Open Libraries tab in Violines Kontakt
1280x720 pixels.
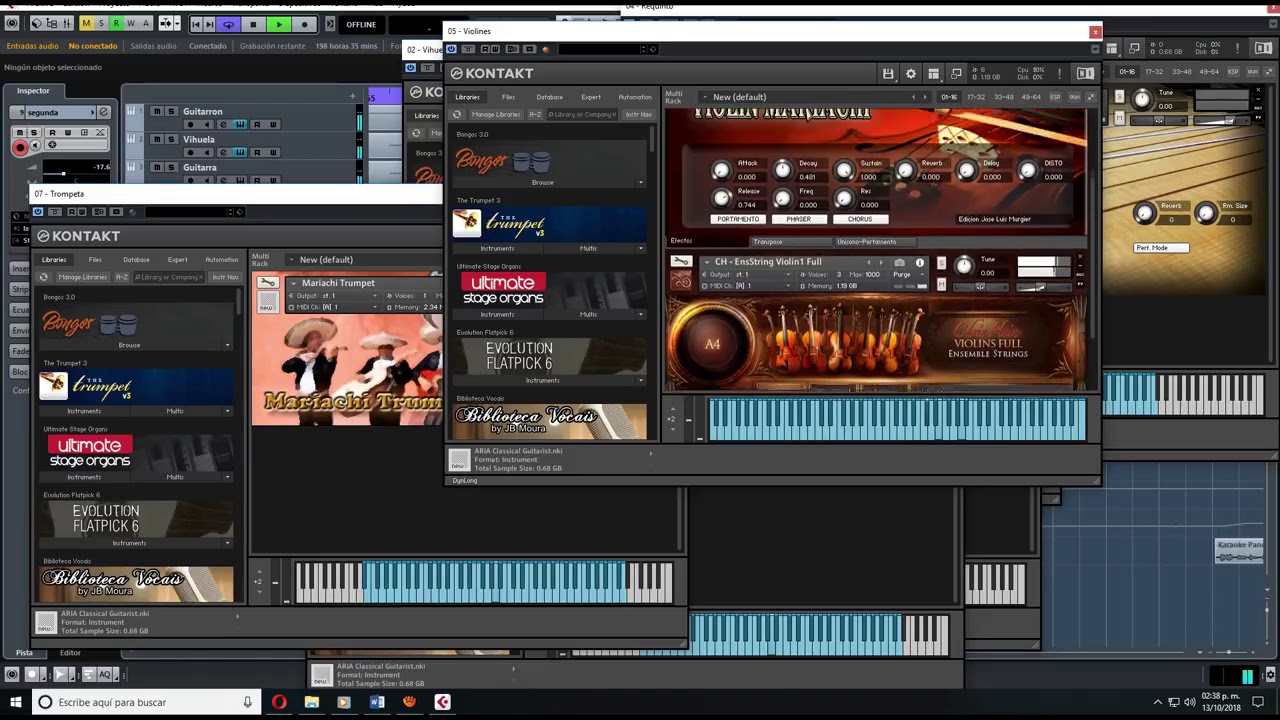(x=468, y=97)
